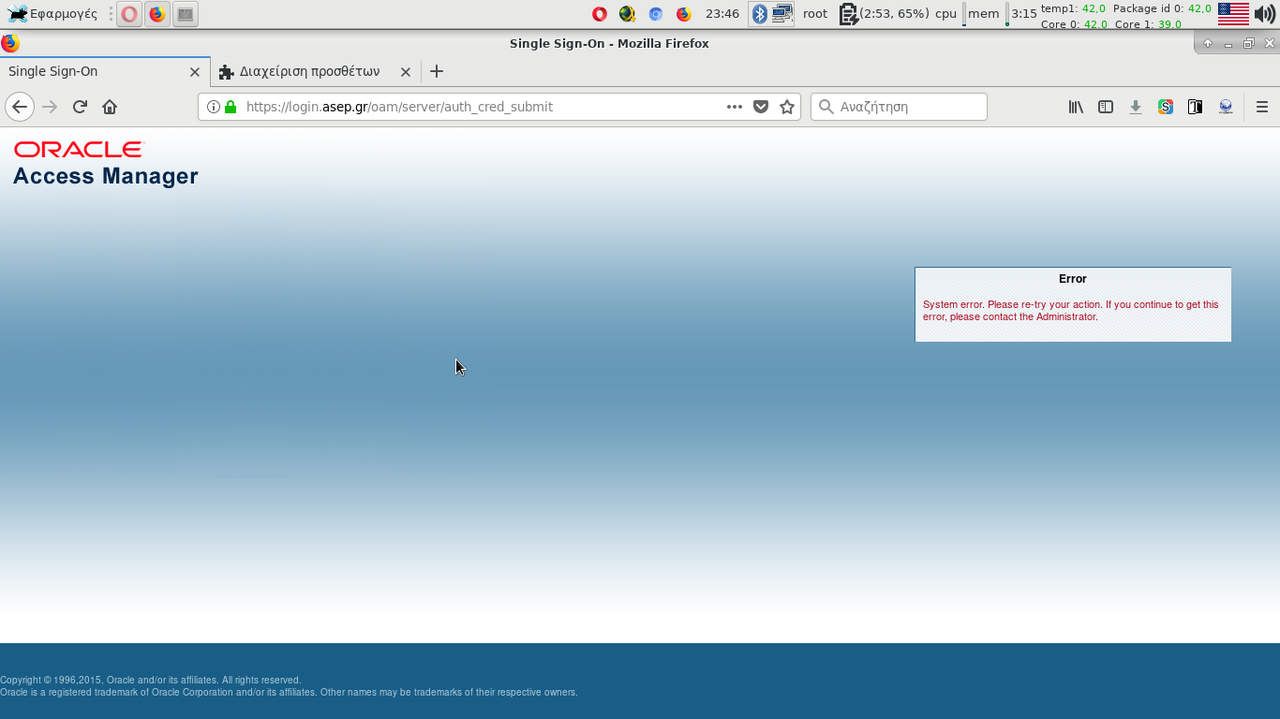Click the Oracle copyright notice in footer

(x=150, y=680)
